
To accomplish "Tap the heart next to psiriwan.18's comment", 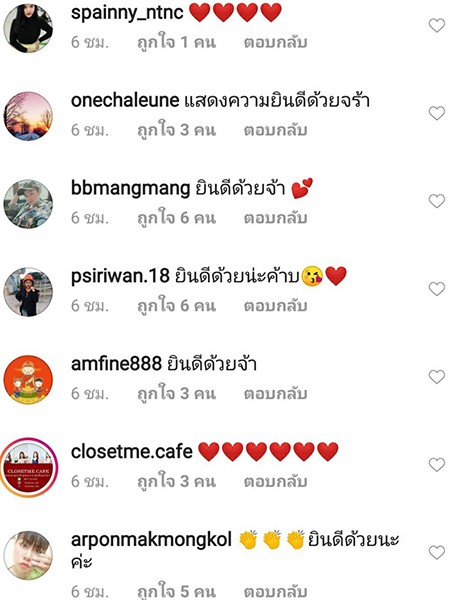I will pos(436,289).
